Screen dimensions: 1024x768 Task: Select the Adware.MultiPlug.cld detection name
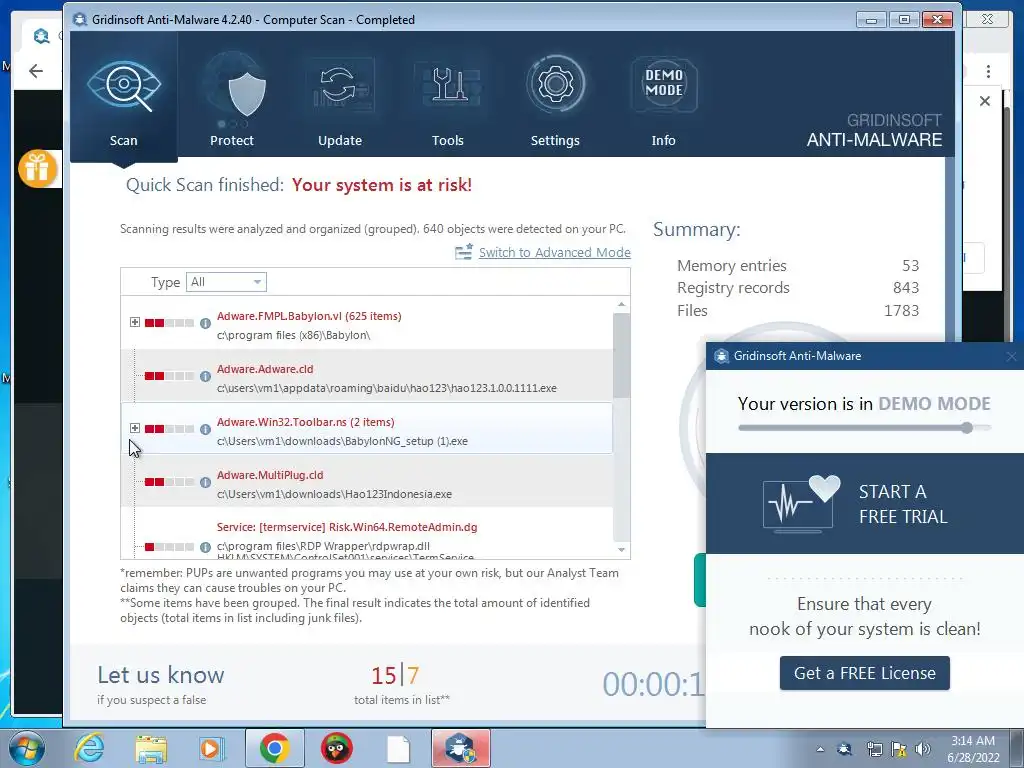[270, 475]
